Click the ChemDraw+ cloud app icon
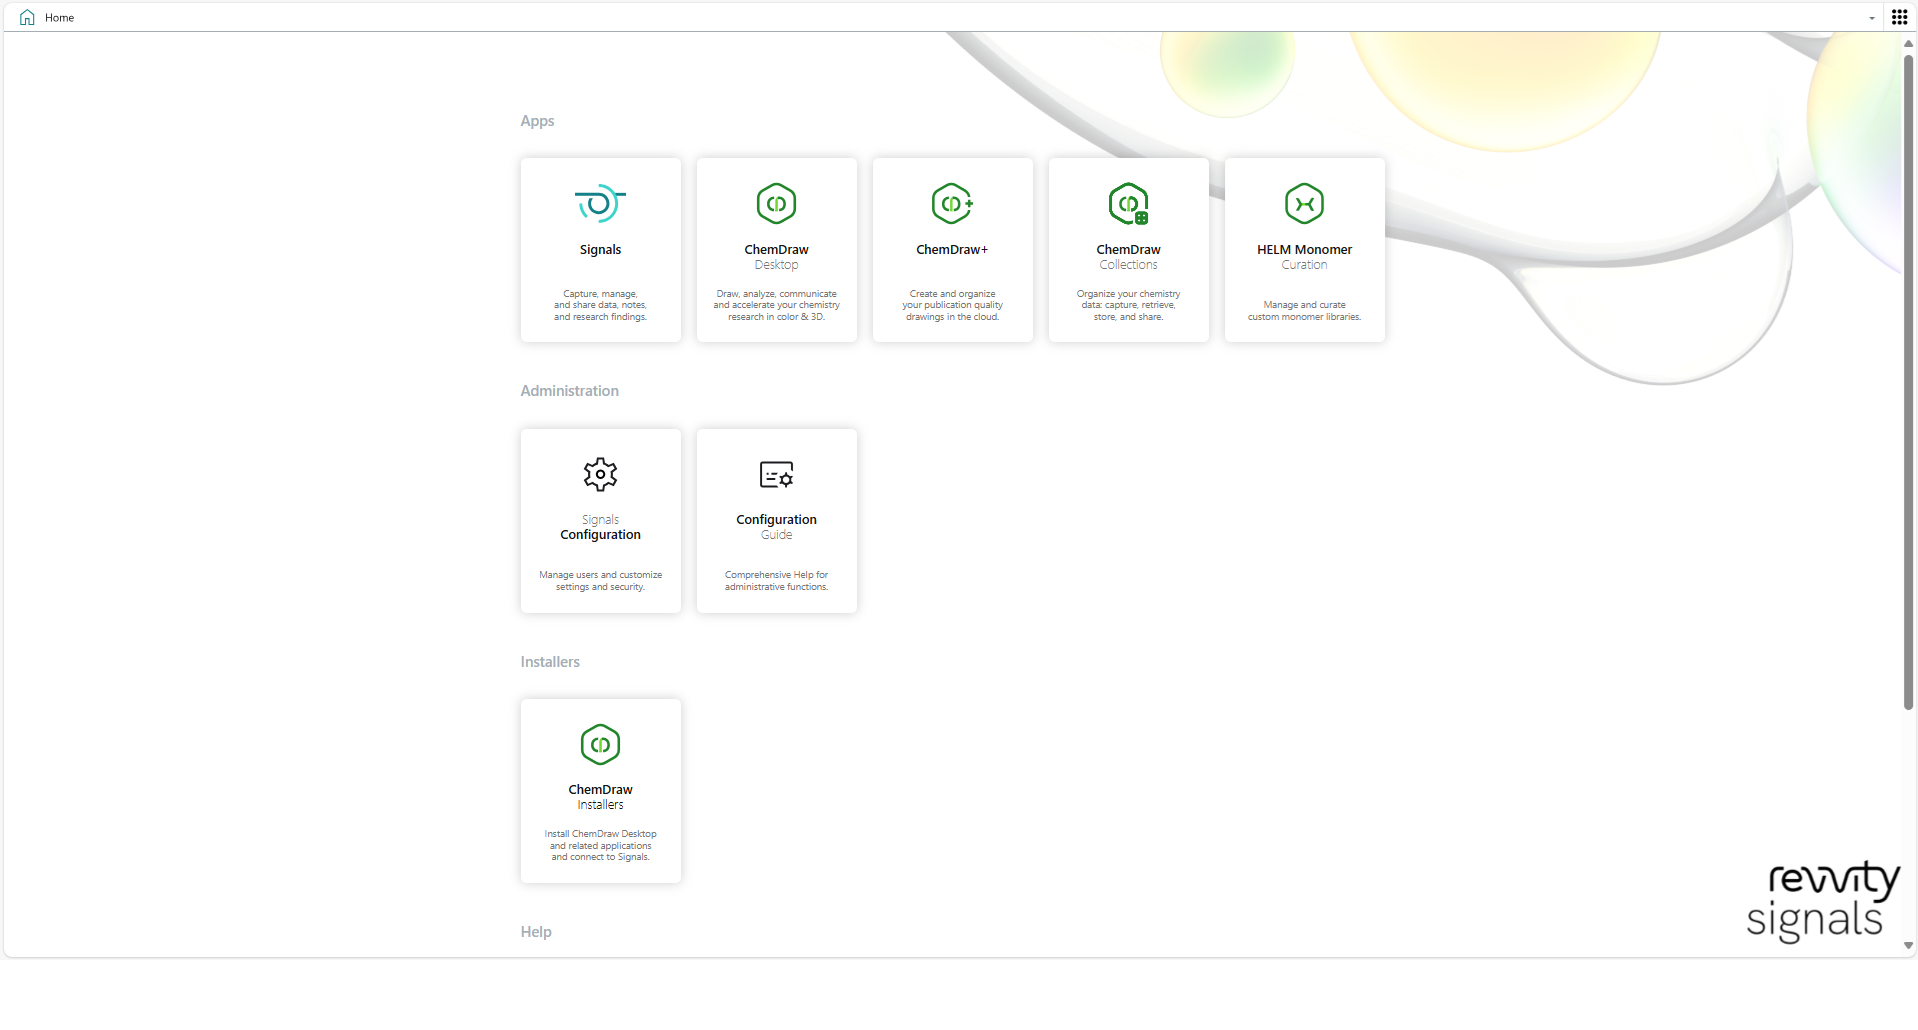 952,204
